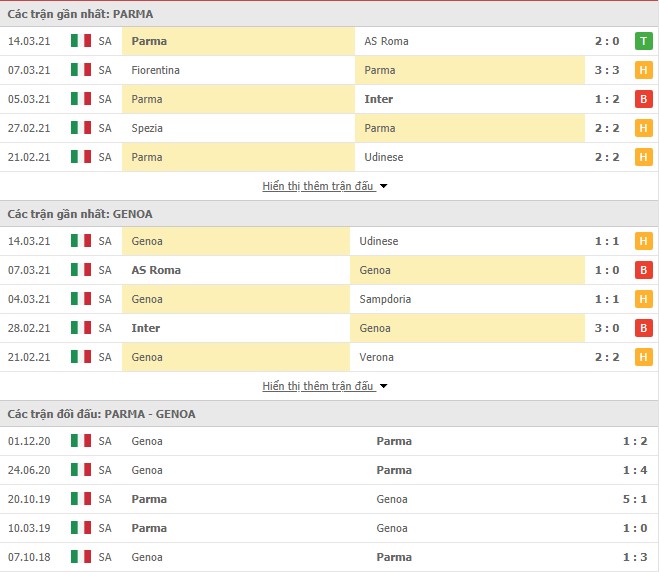The image size is (659, 572).
Task: Click the red B badge for Inter vs Genoa
Action: tap(643, 328)
